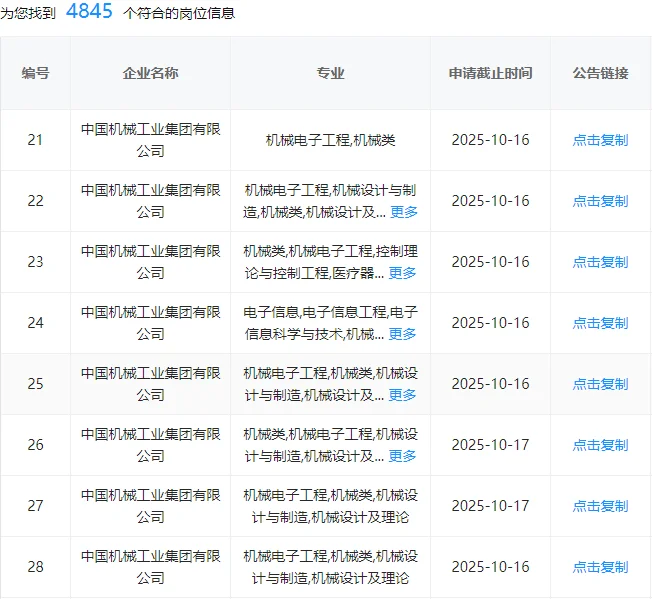Copy the announcement link for row 28
This screenshot has width=652, height=599.
click(x=600, y=567)
